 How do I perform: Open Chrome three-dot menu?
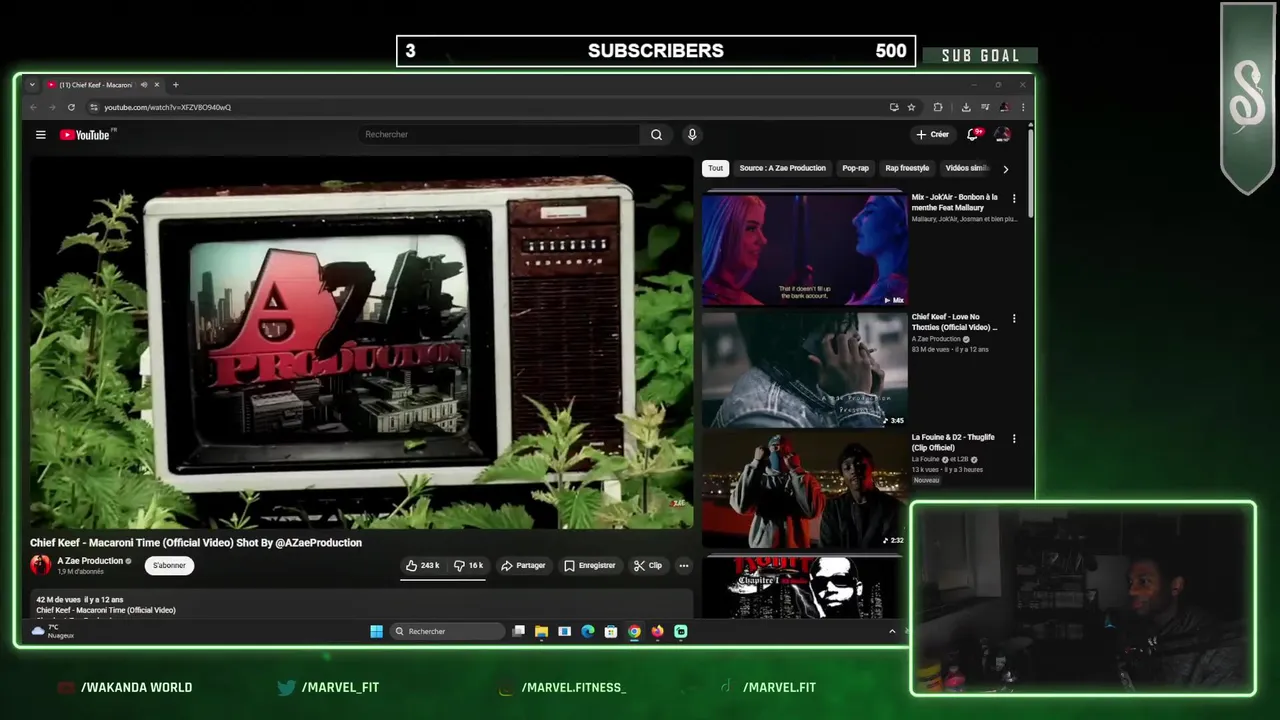pyautogui.click(x=1022, y=107)
